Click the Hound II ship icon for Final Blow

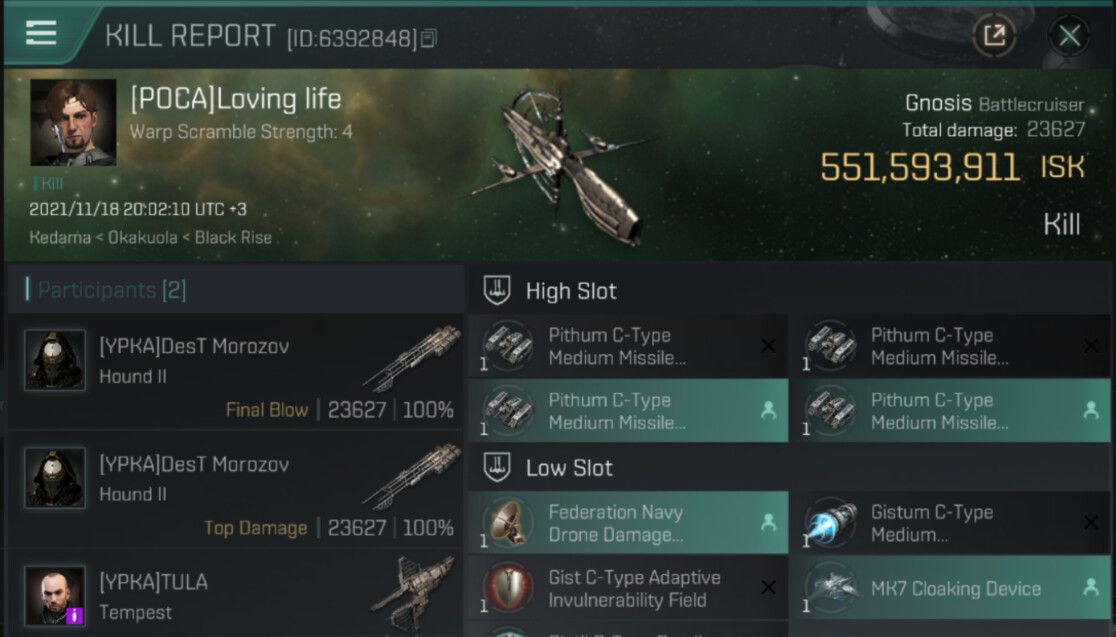pos(413,359)
